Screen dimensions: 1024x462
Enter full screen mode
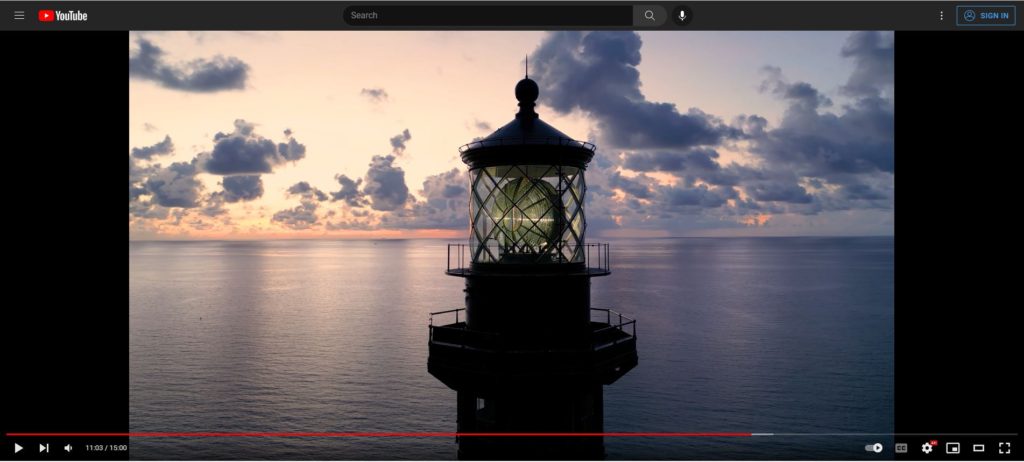(x=1004, y=448)
